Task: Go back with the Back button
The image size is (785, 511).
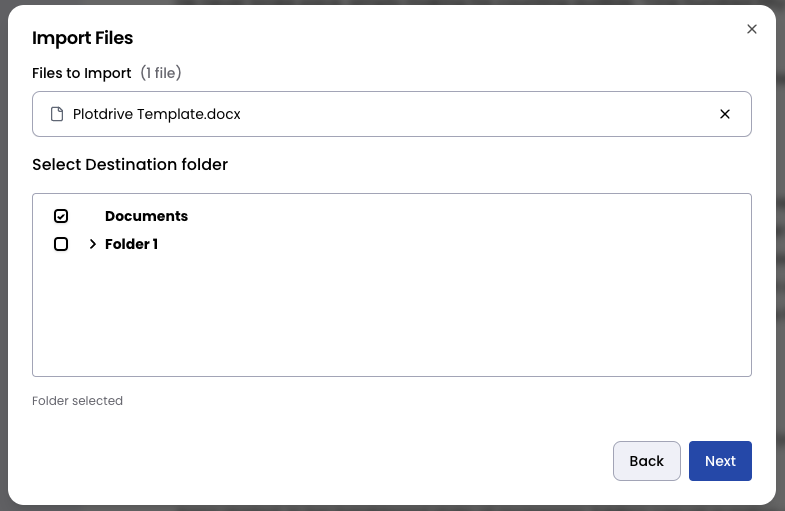Action: click(646, 461)
